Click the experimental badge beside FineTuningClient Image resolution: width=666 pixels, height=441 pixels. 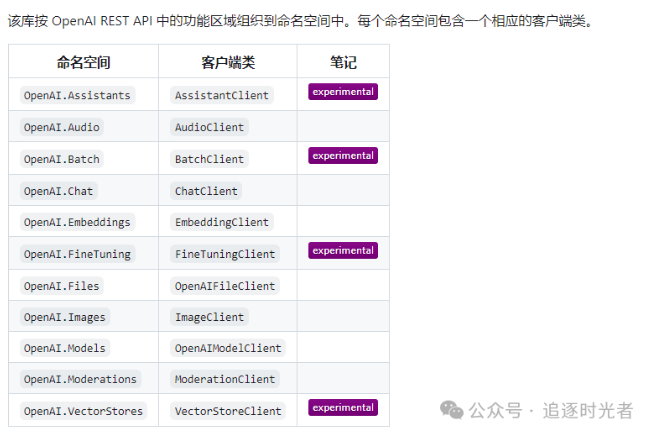tap(343, 251)
